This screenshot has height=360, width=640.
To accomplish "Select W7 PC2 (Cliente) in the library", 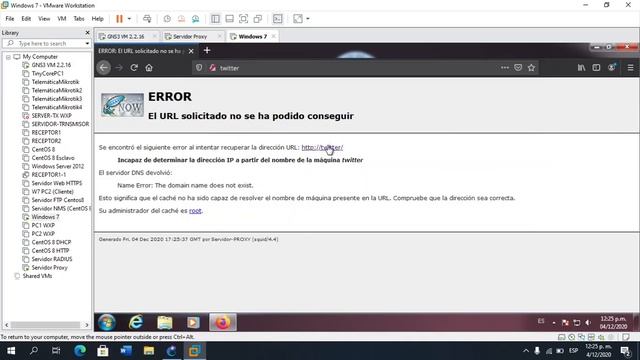I will coord(53,191).
